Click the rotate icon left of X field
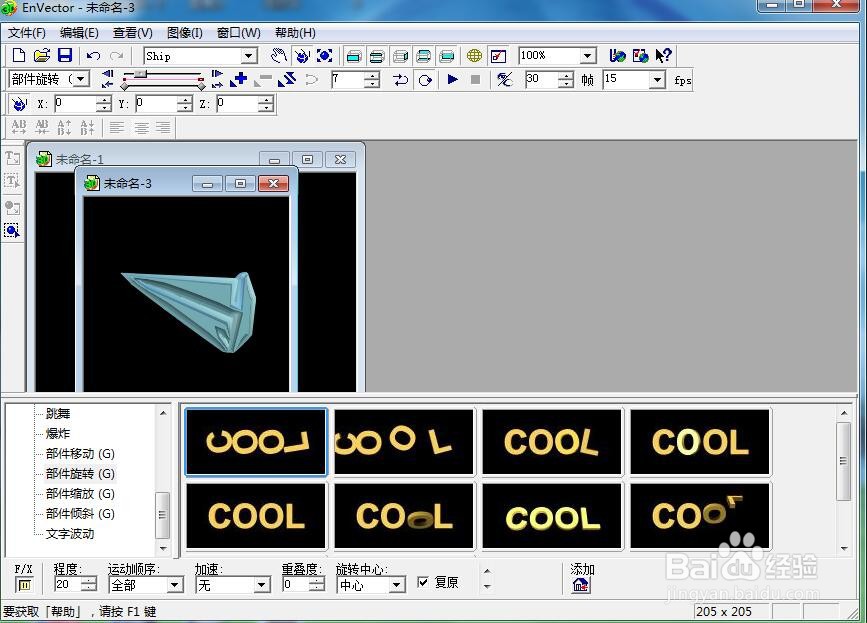Screen dimensions: 867x623 [19, 103]
